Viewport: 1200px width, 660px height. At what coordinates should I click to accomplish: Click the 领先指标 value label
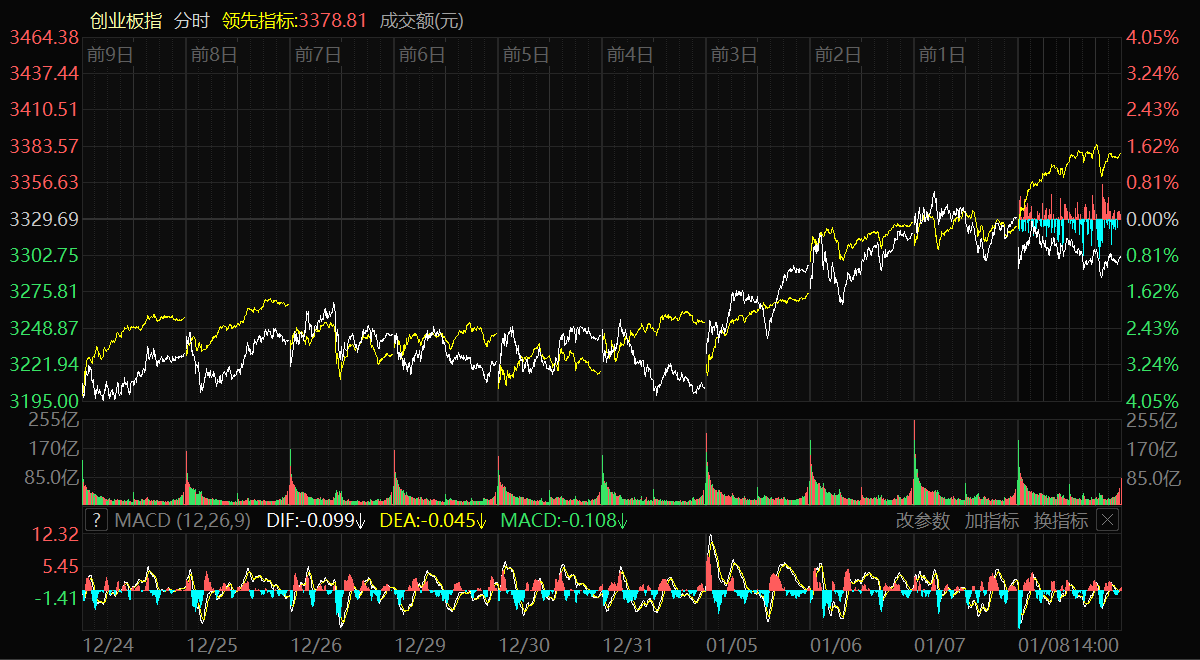pyautogui.click(x=295, y=20)
